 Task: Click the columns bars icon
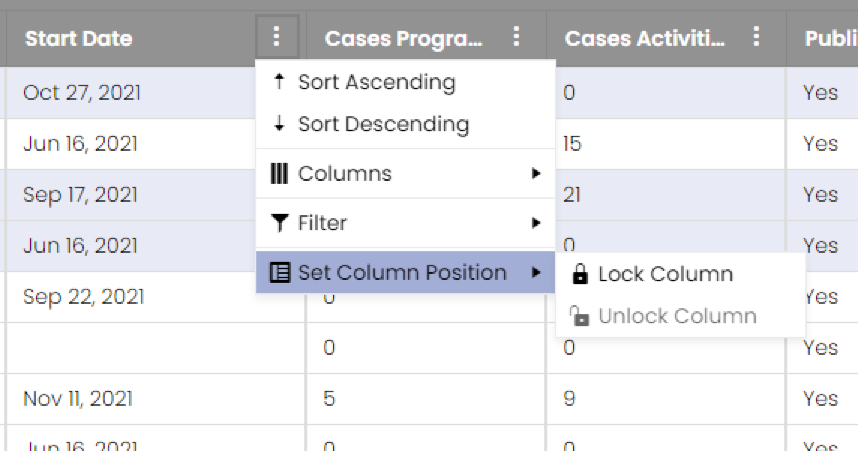pyautogui.click(x=279, y=174)
